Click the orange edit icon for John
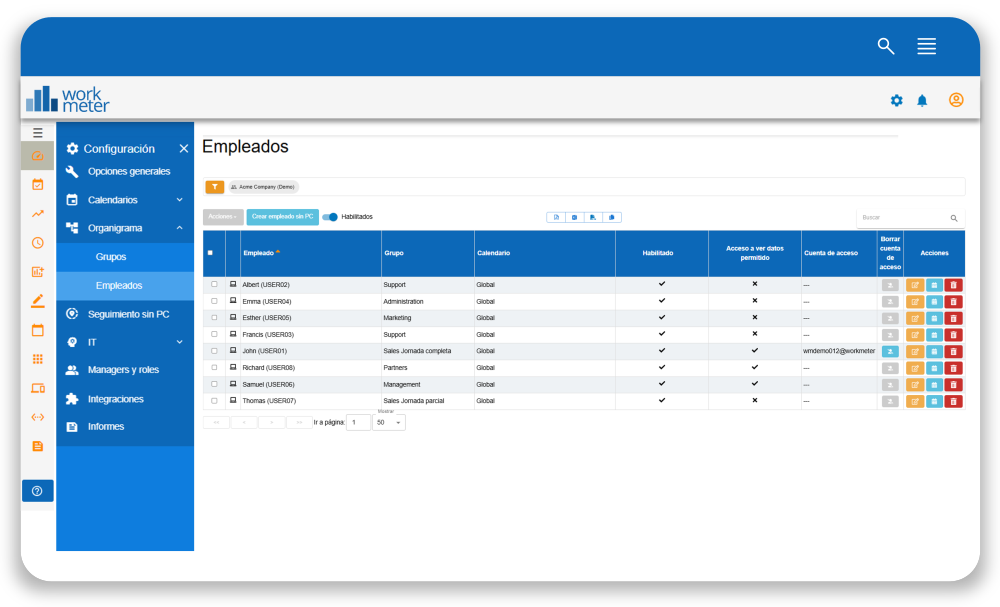The height and width of the screenshot is (607, 1000). point(915,351)
